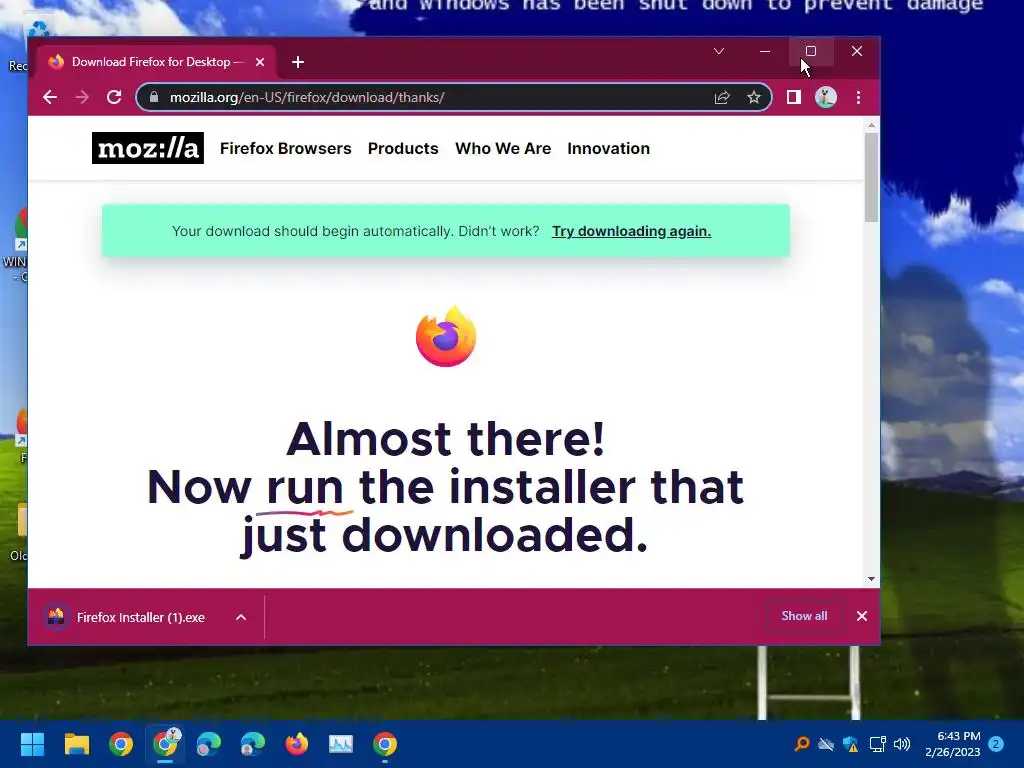Launch Firefox from the taskbar
Screen dimensions: 1024x768
(297, 744)
